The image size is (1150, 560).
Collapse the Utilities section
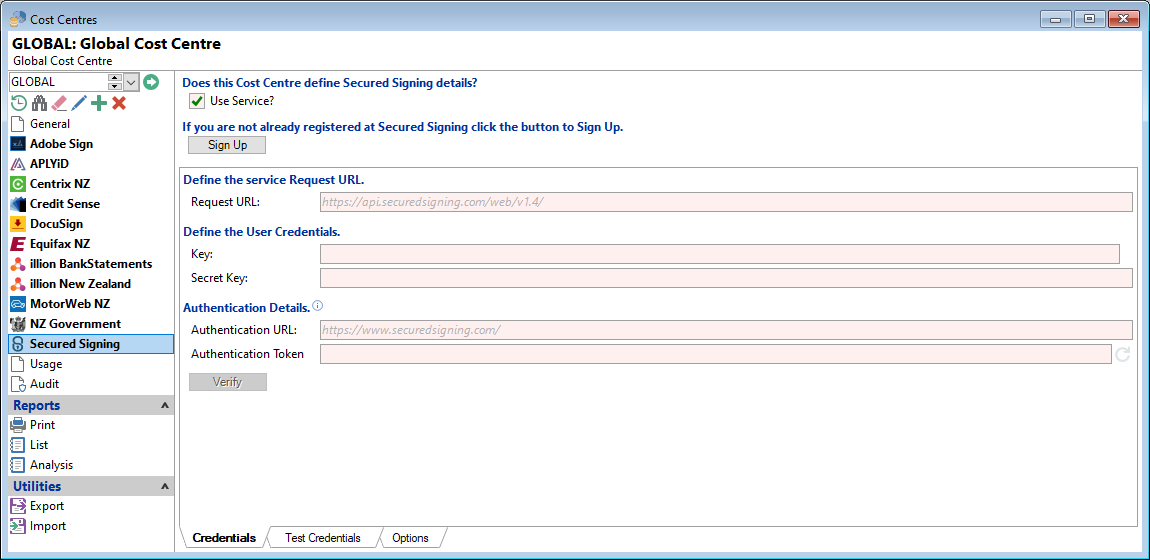point(164,486)
